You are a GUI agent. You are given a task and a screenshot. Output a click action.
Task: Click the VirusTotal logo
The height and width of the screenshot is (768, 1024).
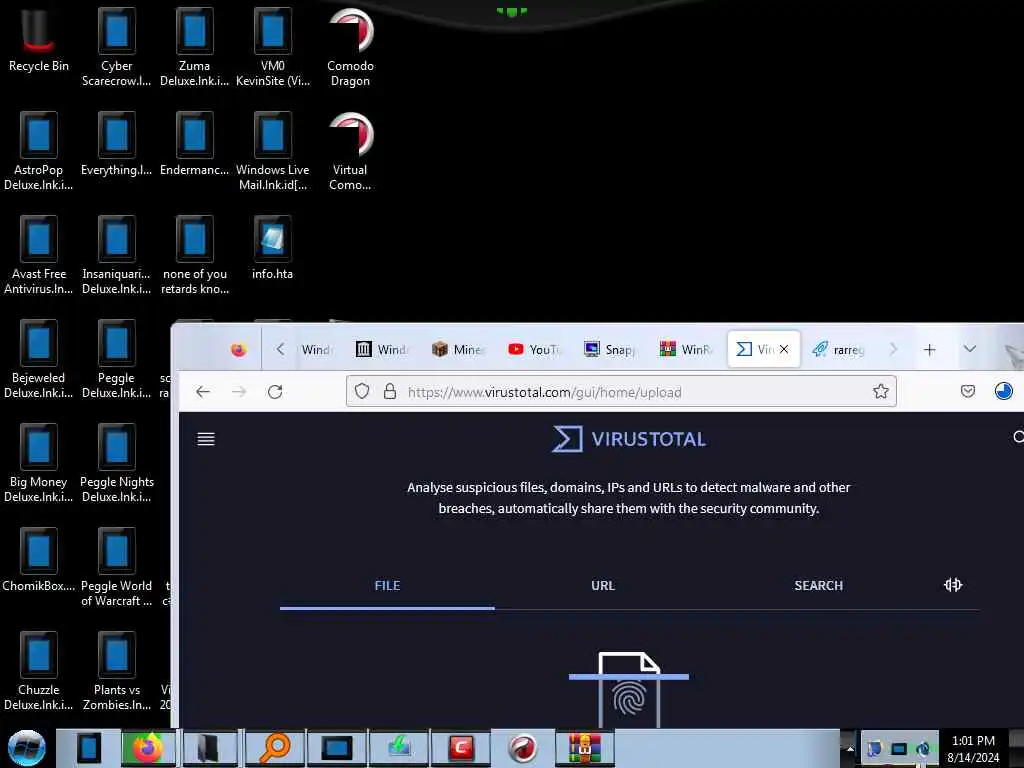pyautogui.click(x=629, y=439)
